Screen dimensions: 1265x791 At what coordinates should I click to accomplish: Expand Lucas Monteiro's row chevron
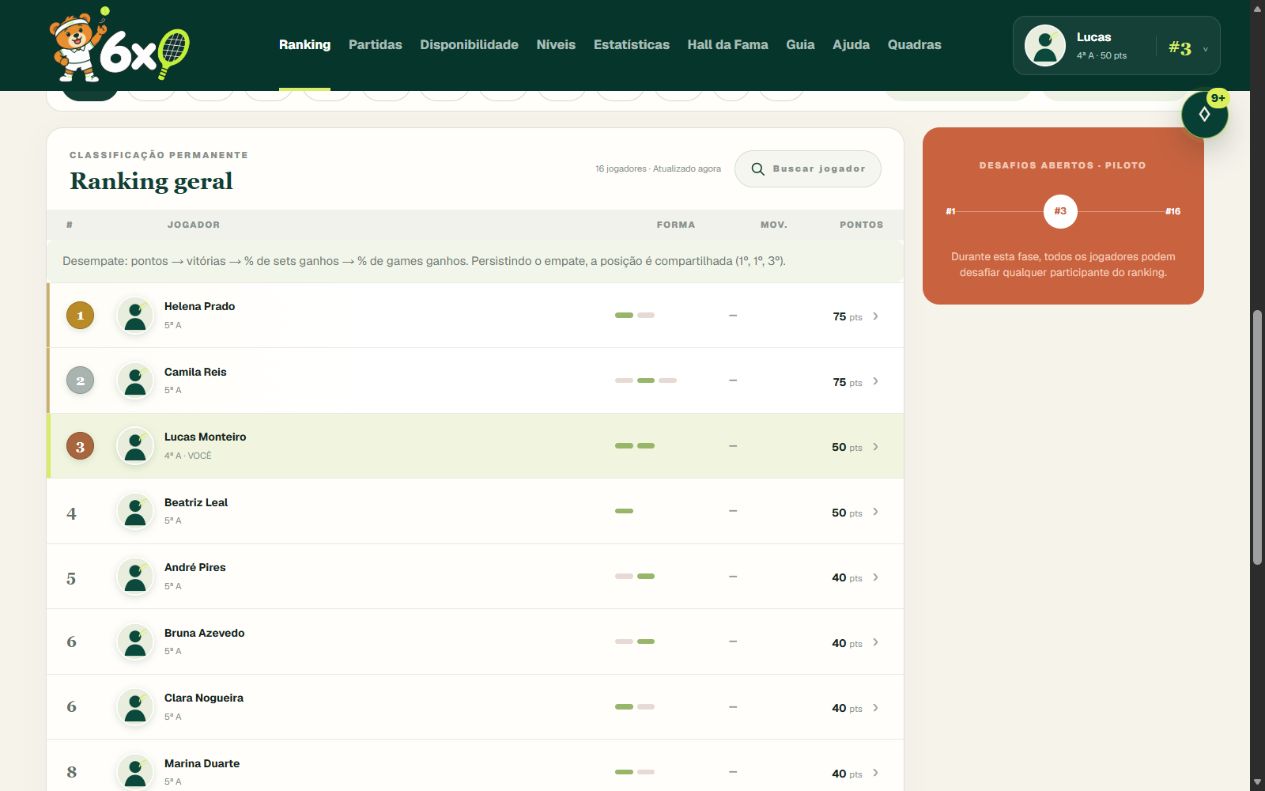click(x=876, y=447)
